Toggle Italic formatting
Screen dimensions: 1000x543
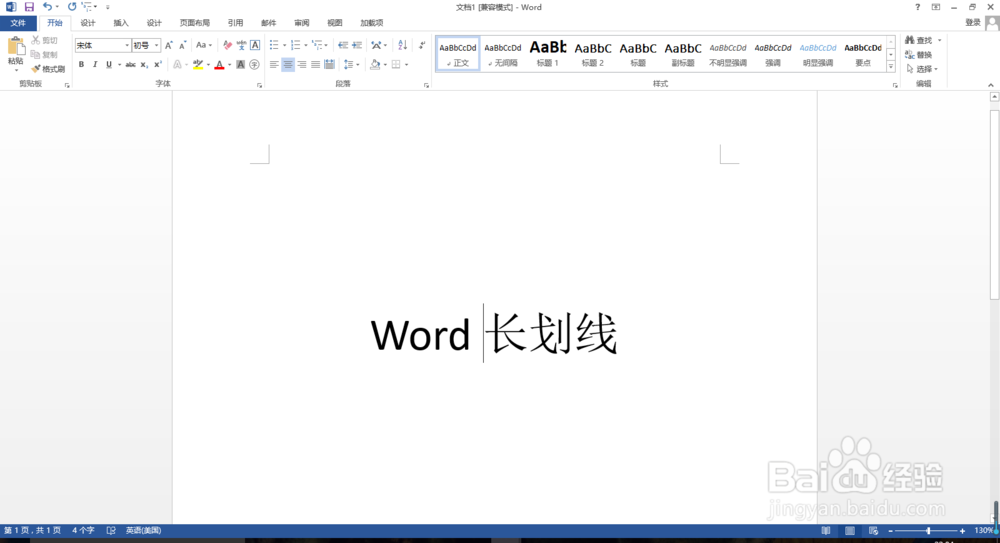point(95,64)
